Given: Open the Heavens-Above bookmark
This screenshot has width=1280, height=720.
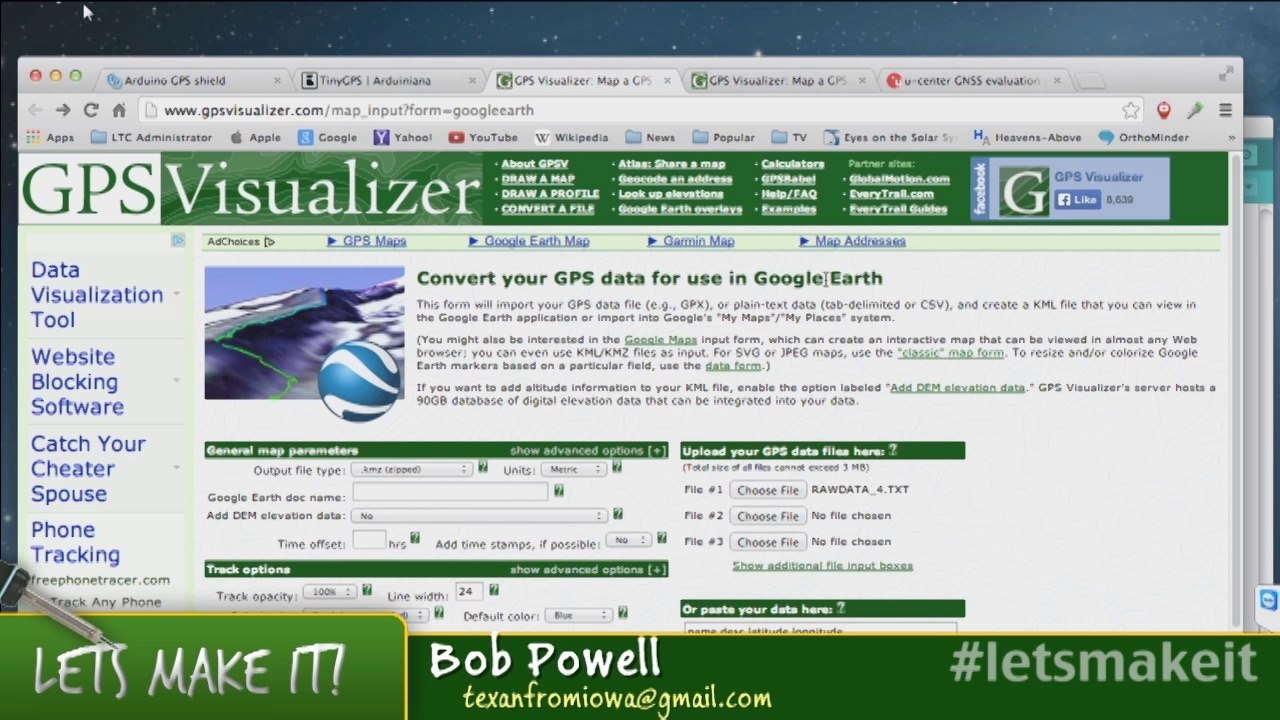Looking at the screenshot, I should click(1027, 137).
